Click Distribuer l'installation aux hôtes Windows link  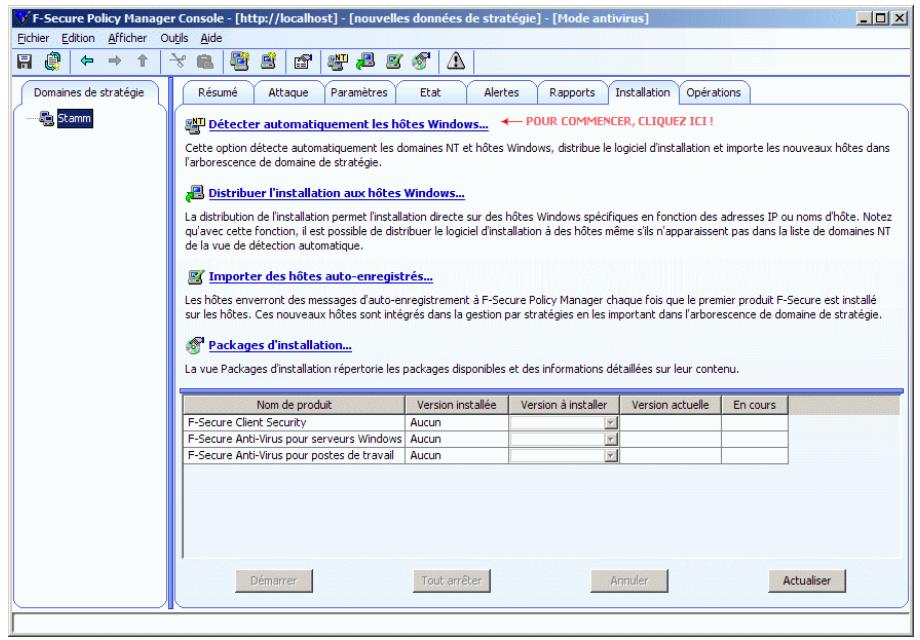[336, 193]
